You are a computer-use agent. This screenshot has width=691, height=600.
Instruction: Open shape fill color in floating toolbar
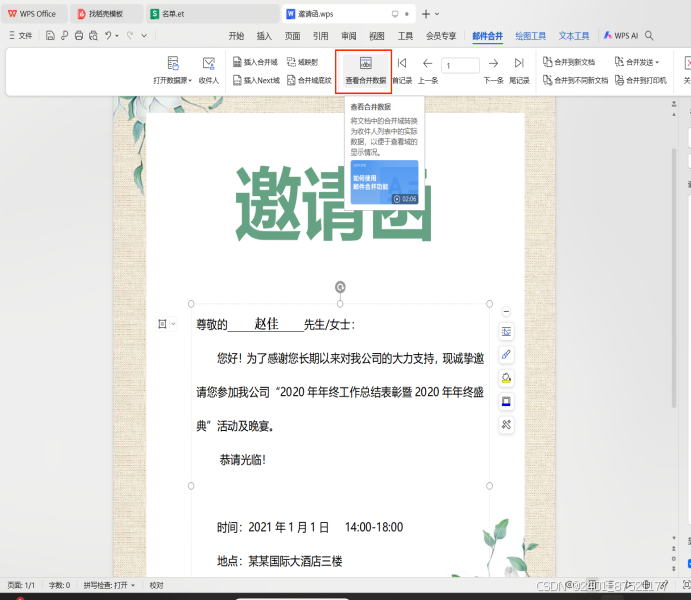coord(506,378)
